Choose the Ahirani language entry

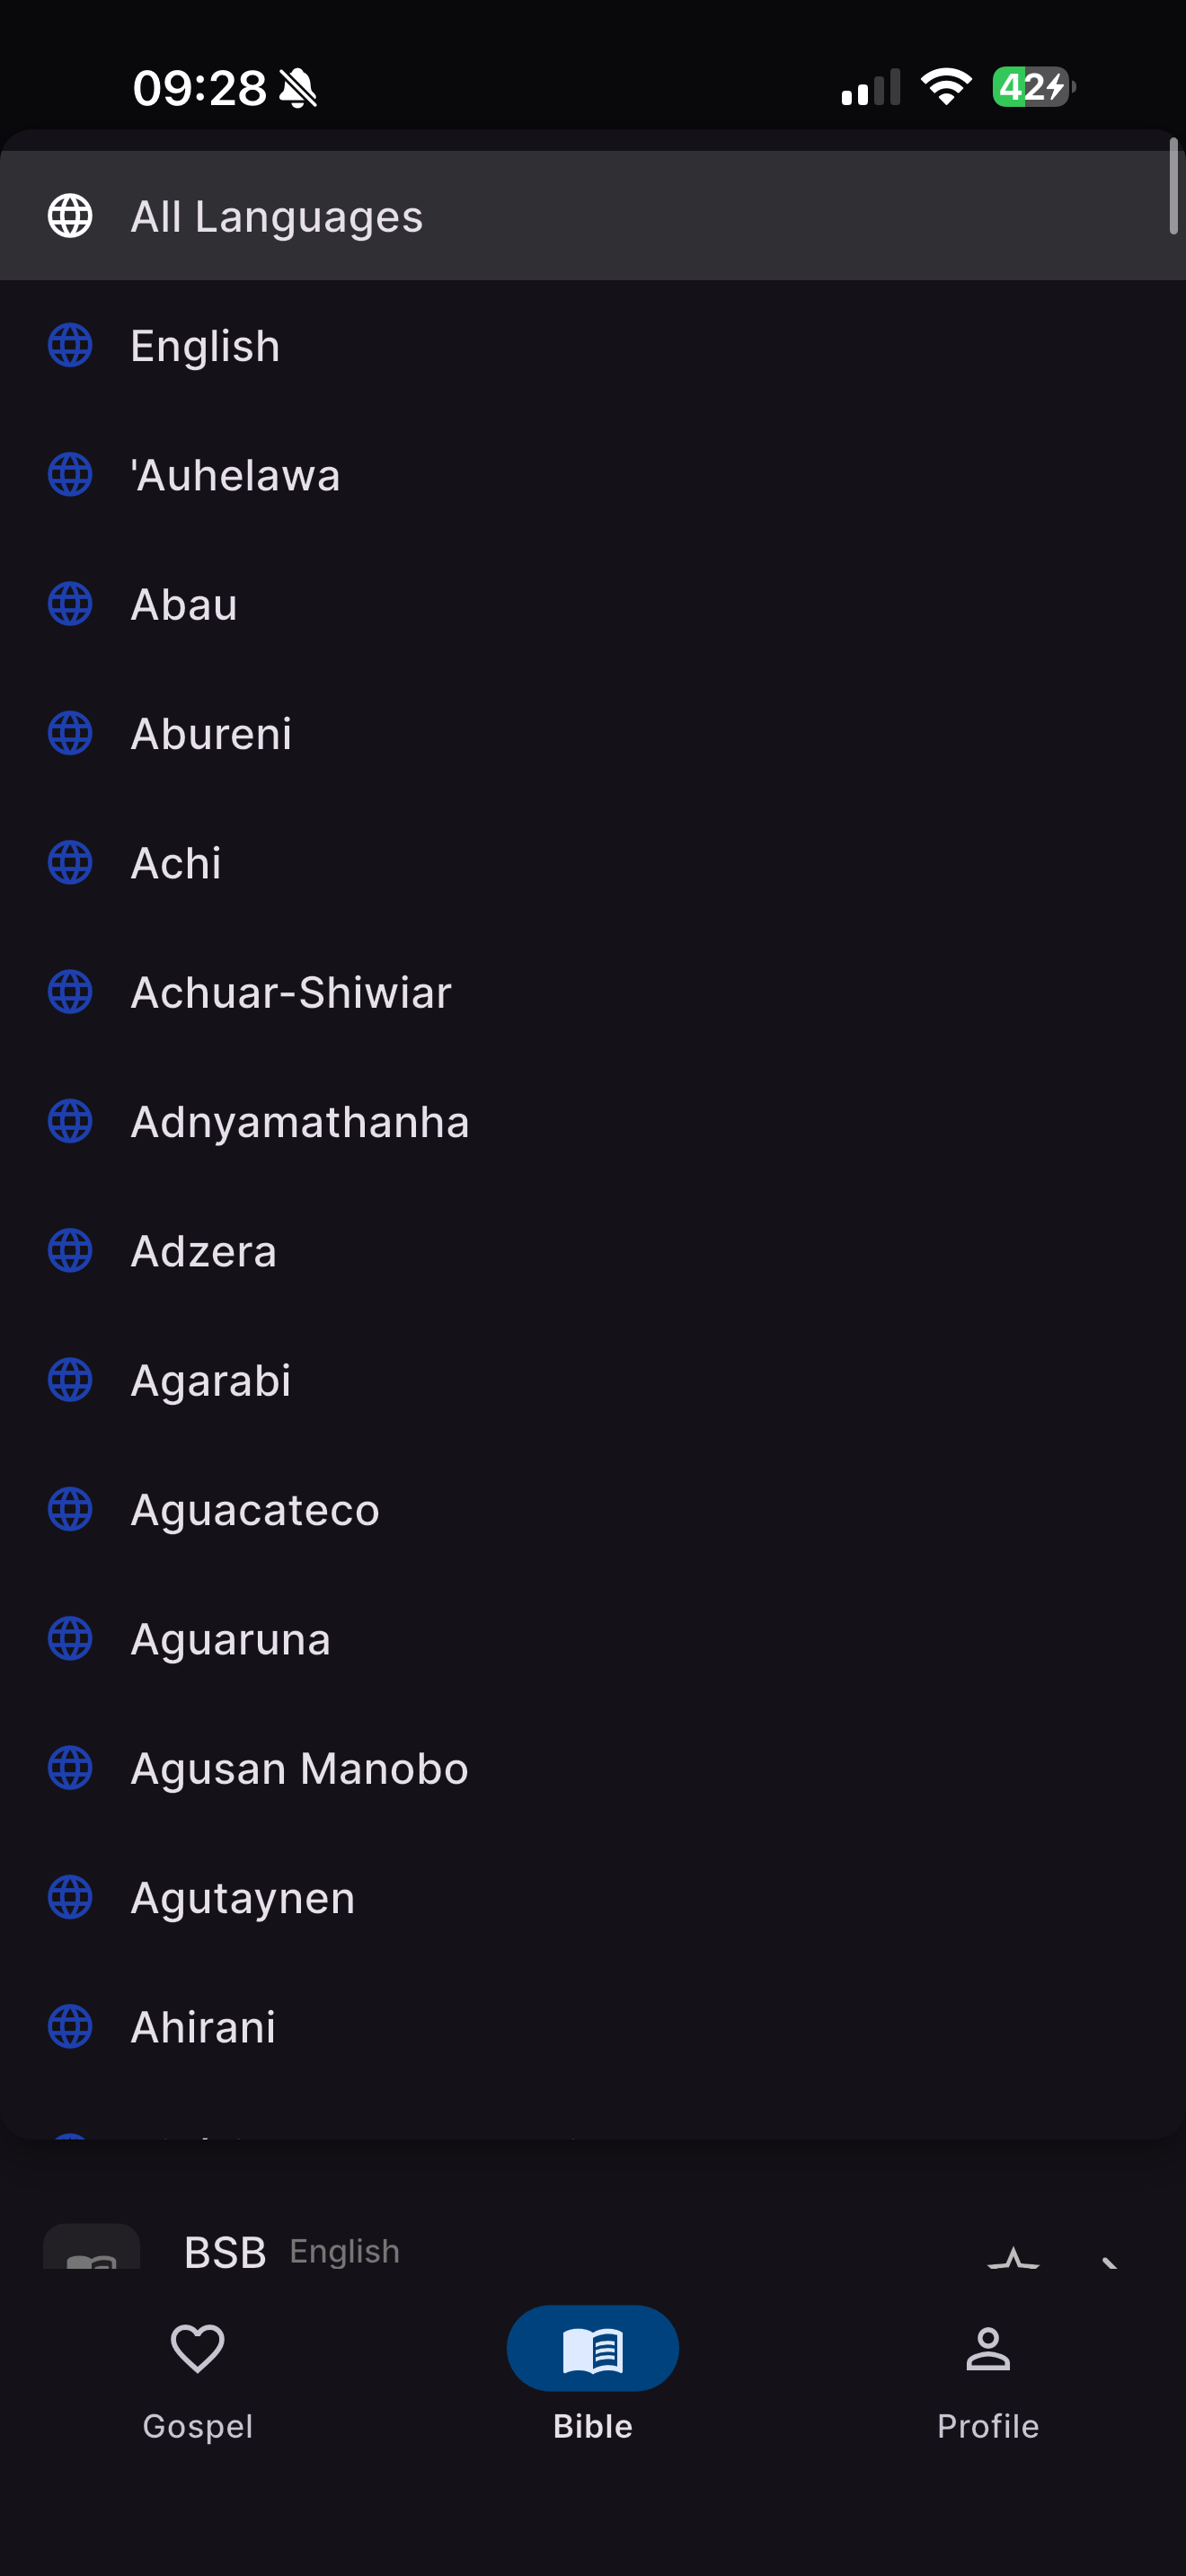click(x=203, y=2027)
